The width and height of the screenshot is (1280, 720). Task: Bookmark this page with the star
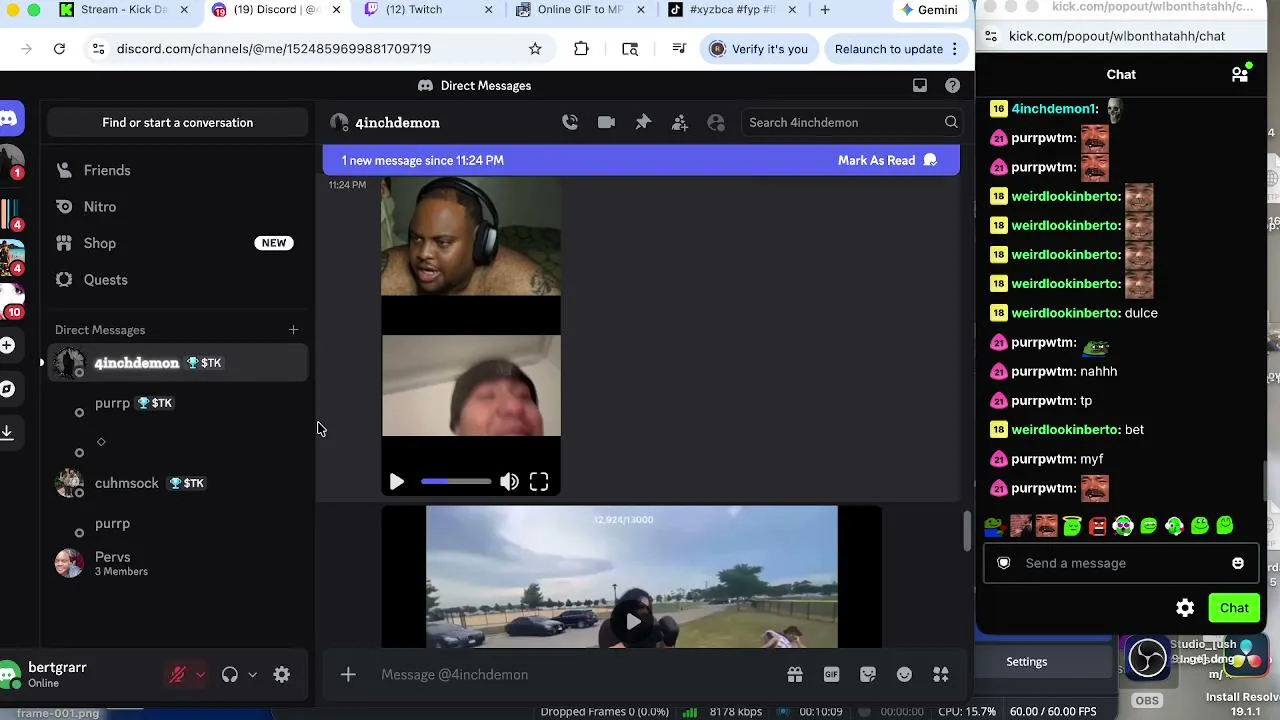tap(535, 49)
